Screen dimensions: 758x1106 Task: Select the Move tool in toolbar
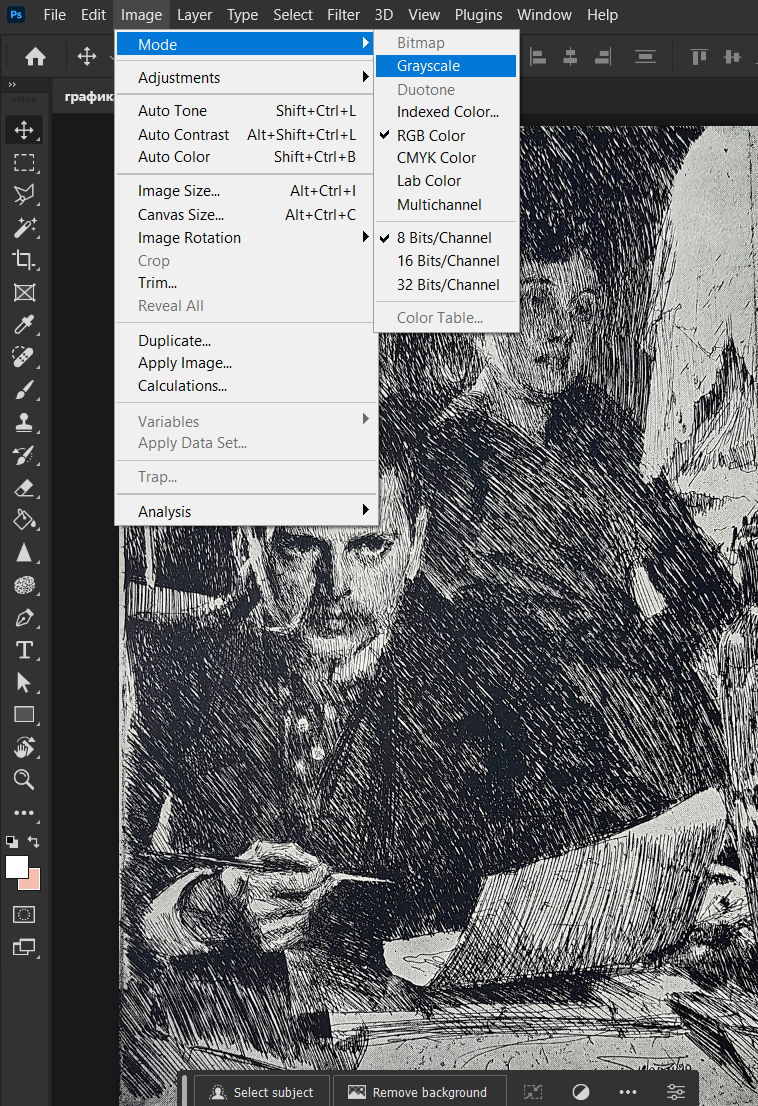(24, 130)
